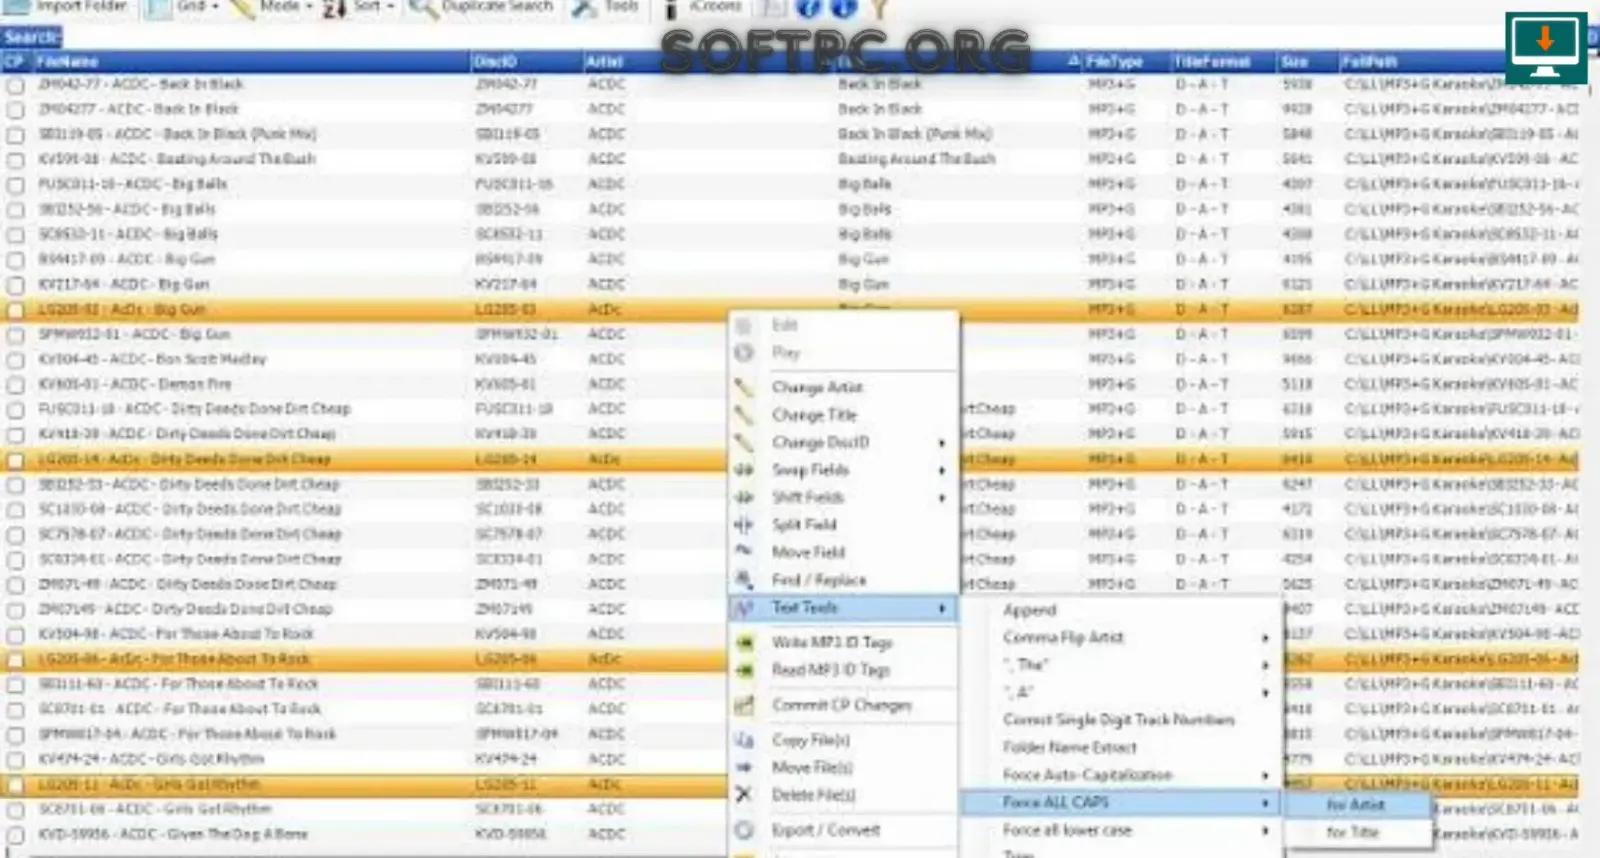Apply Force ALL CAPS for Title
Viewport: 1600px width, 858px height.
(x=1353, y=832)
